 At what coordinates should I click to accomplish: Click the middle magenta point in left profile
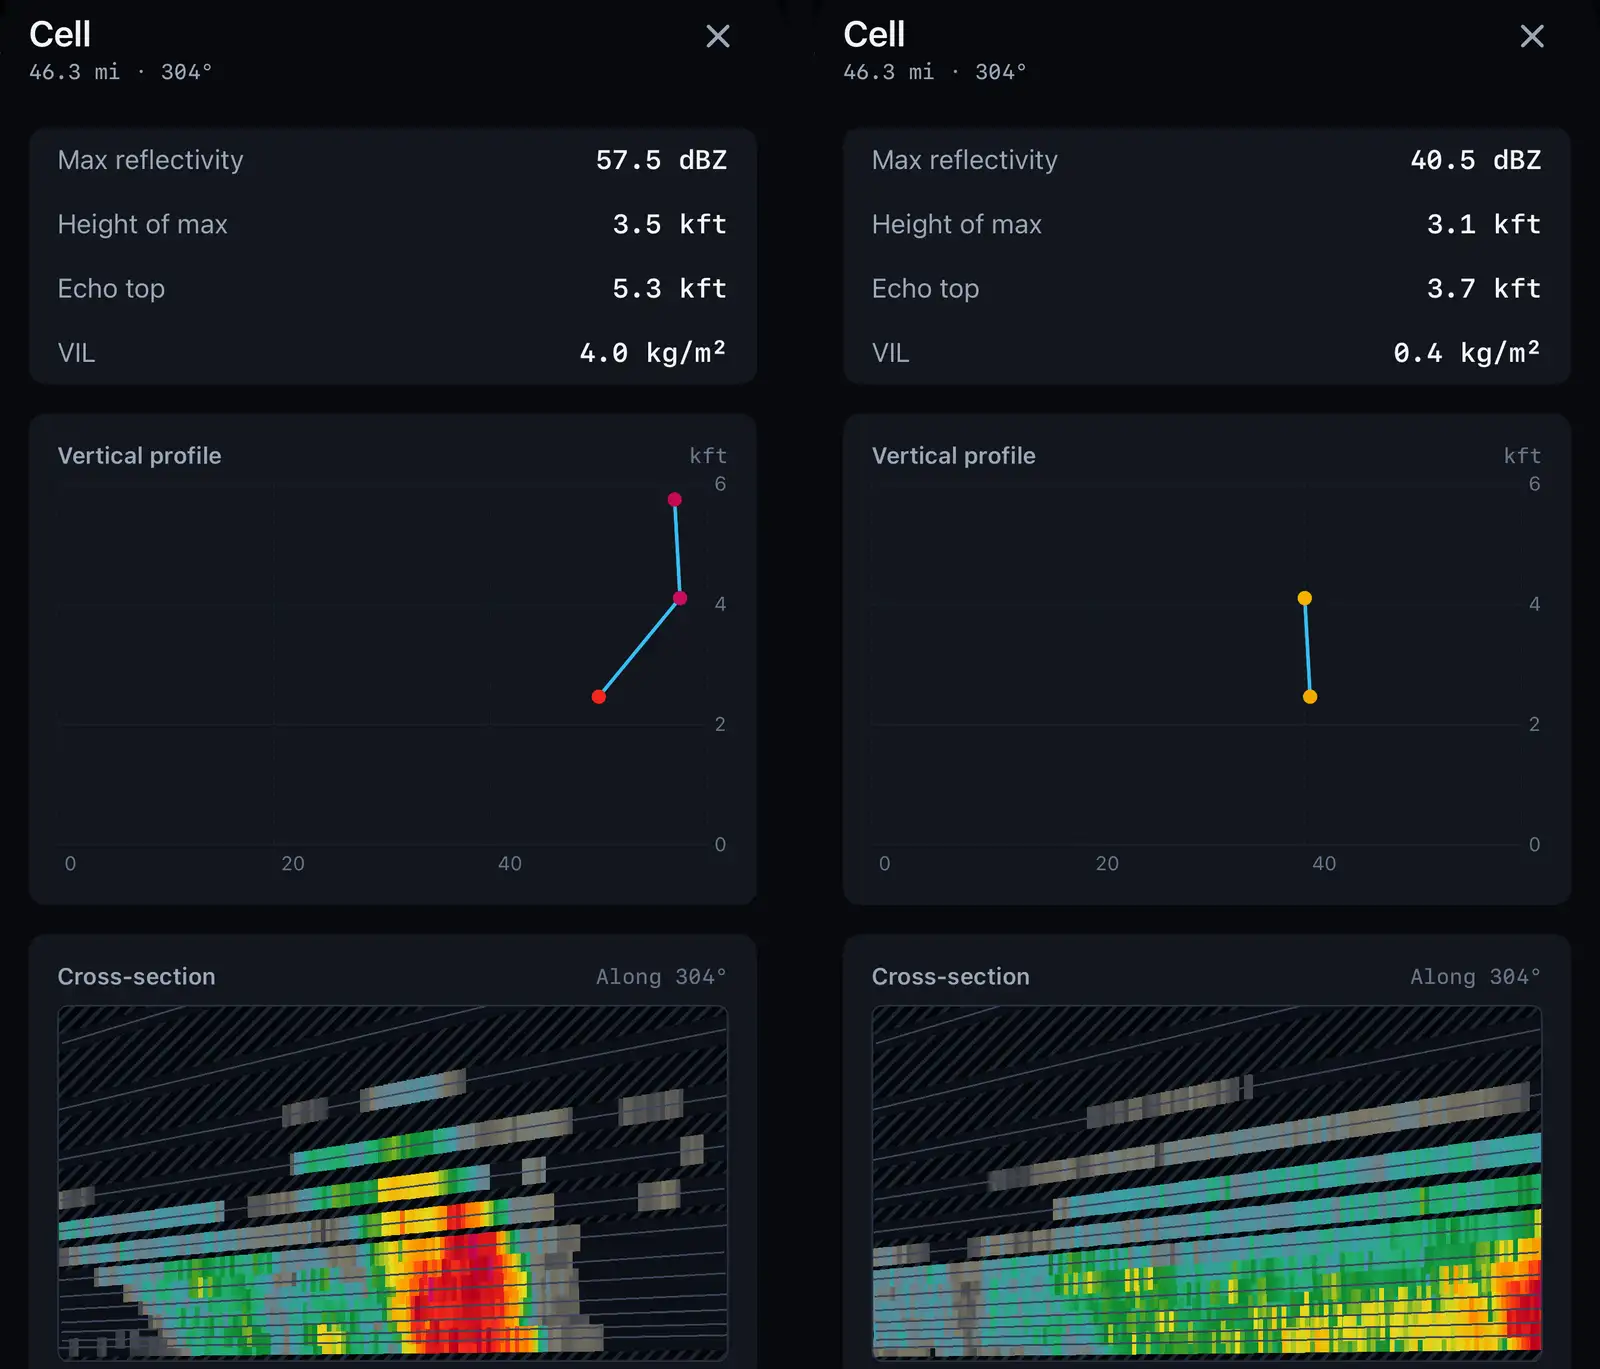pos(680,598)
